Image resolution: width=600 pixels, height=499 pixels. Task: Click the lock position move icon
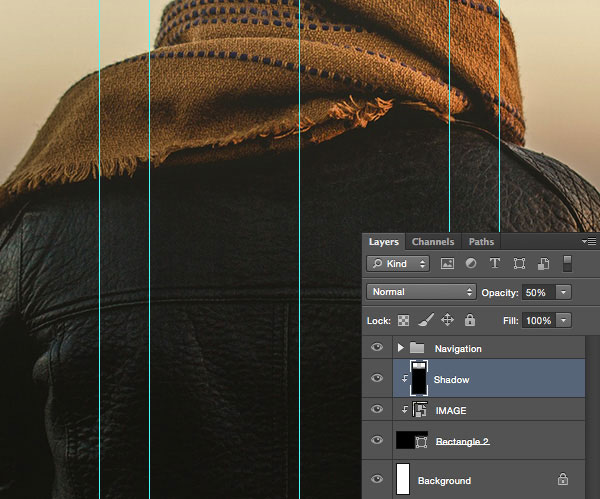(447, 320)
